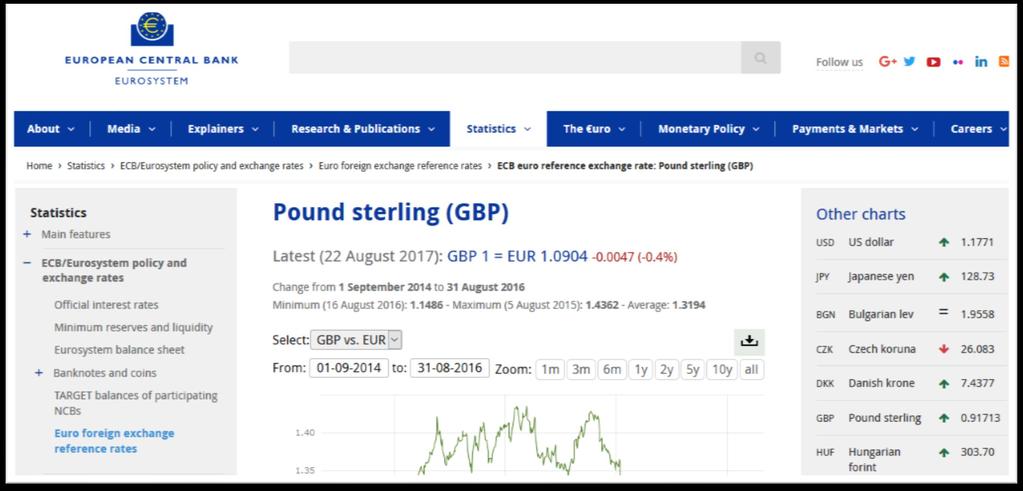Click the up arrow next to Danish krone

click(943, 383)
